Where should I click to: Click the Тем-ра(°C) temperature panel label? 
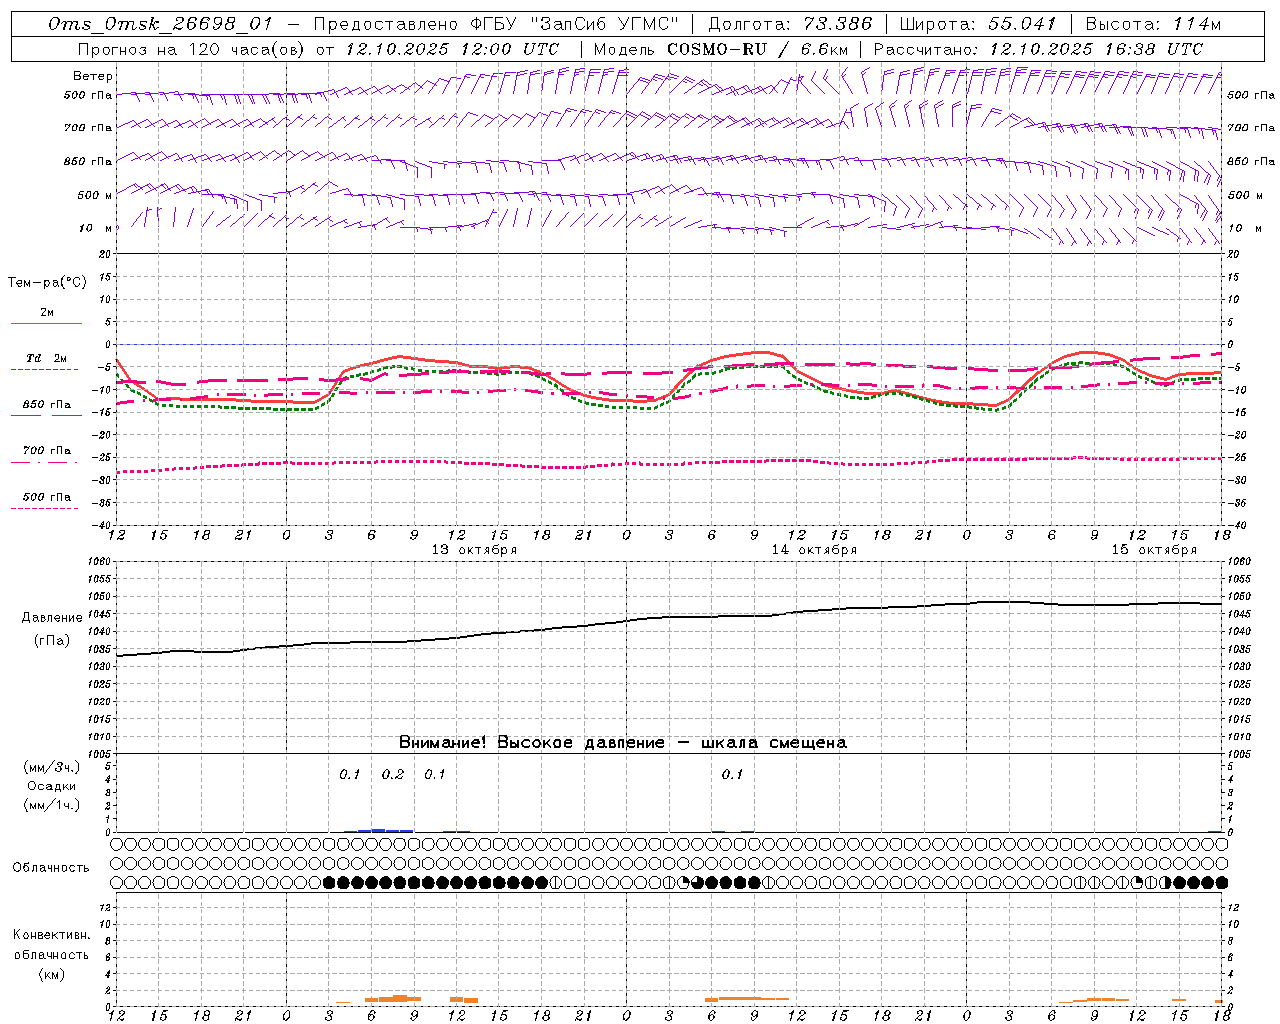47,283
